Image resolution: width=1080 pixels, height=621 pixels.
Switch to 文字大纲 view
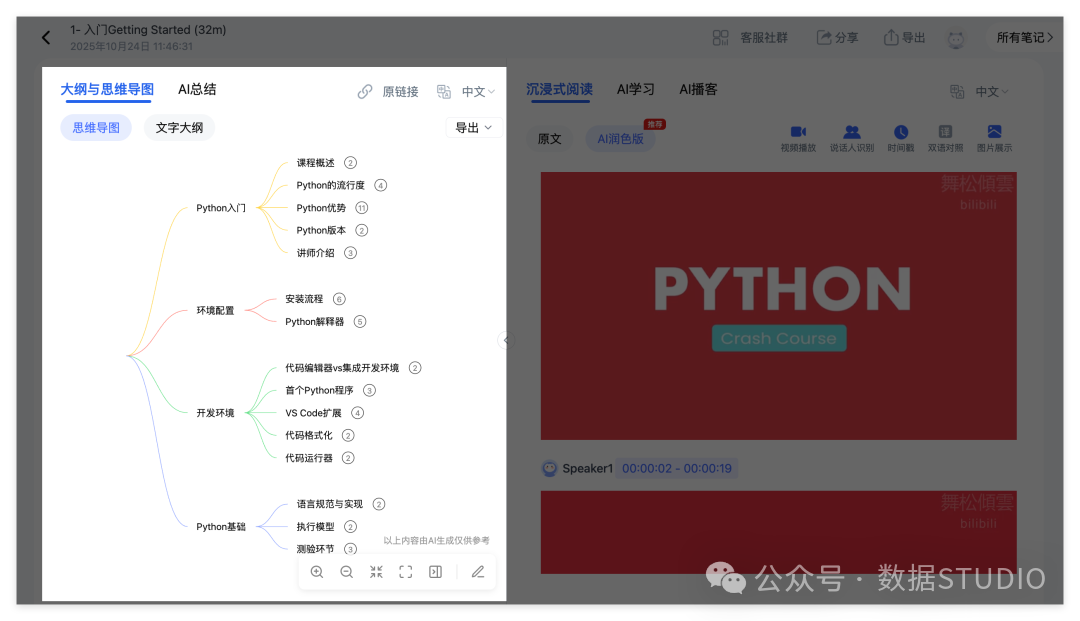(179, 127)
